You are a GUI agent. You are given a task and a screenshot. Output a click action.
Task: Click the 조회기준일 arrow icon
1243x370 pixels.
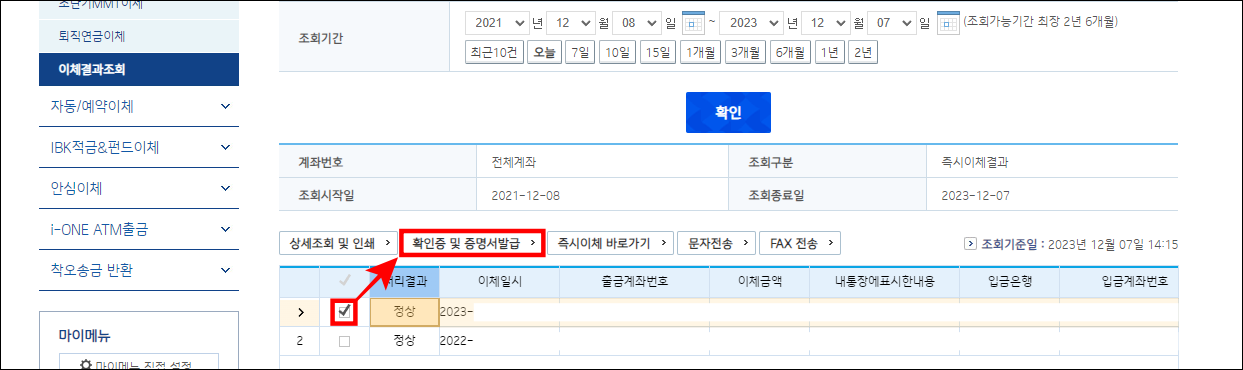(x=970, y=243)
